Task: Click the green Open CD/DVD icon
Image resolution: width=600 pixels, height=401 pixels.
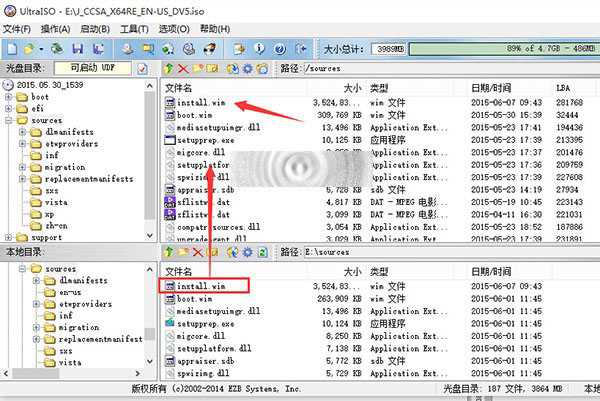Action: 57,49
